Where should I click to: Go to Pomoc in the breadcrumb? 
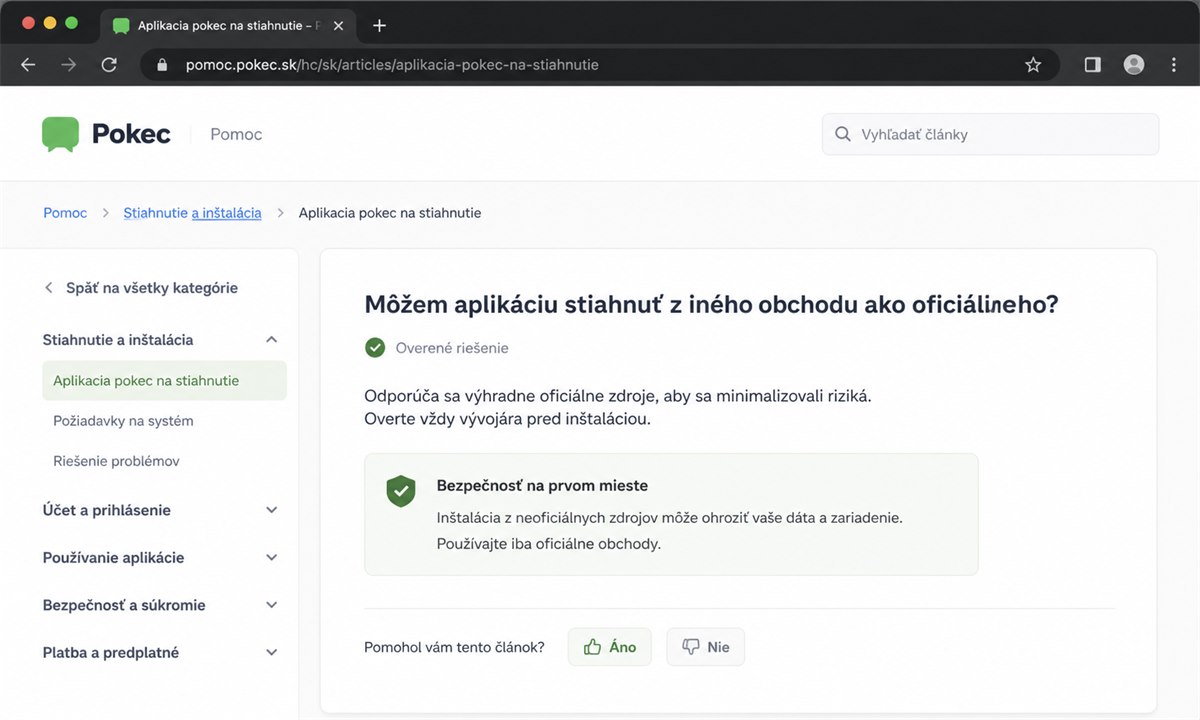(65, 213)
